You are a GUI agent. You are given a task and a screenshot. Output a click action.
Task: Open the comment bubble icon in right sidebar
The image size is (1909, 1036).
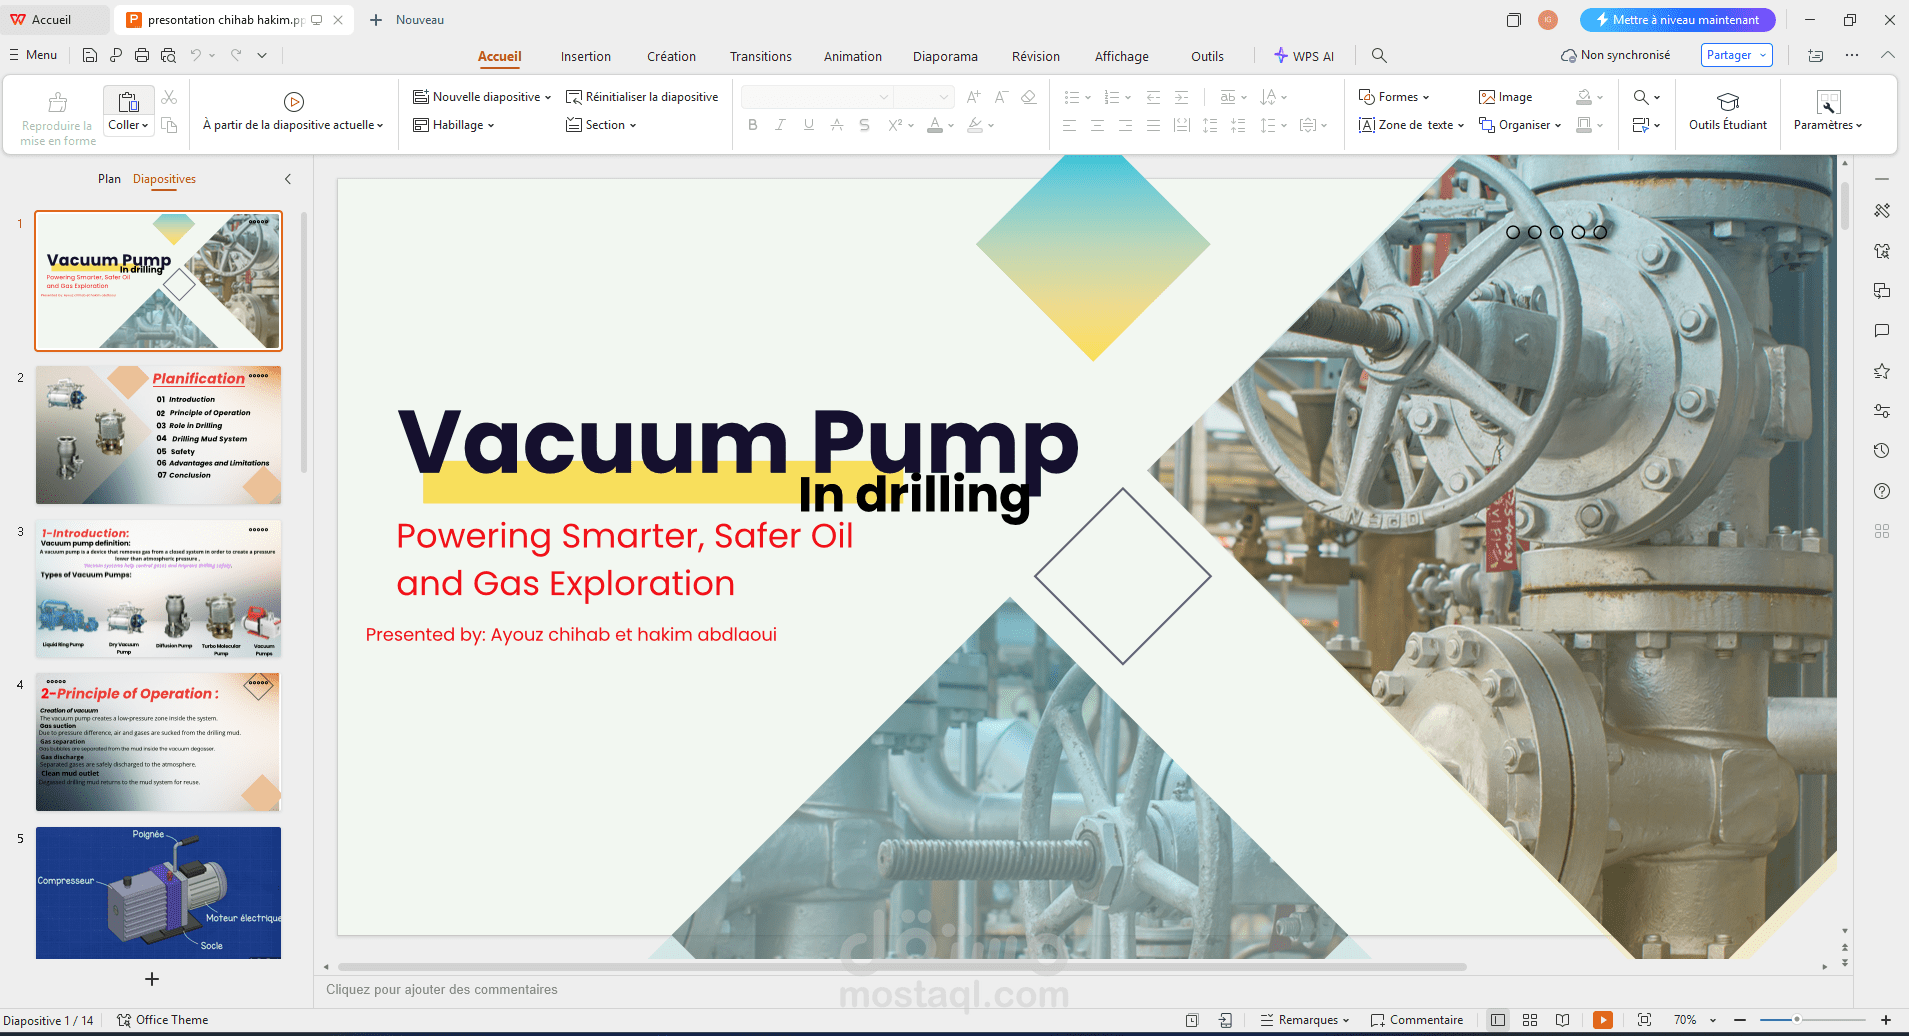click(x=1882, y=331)
